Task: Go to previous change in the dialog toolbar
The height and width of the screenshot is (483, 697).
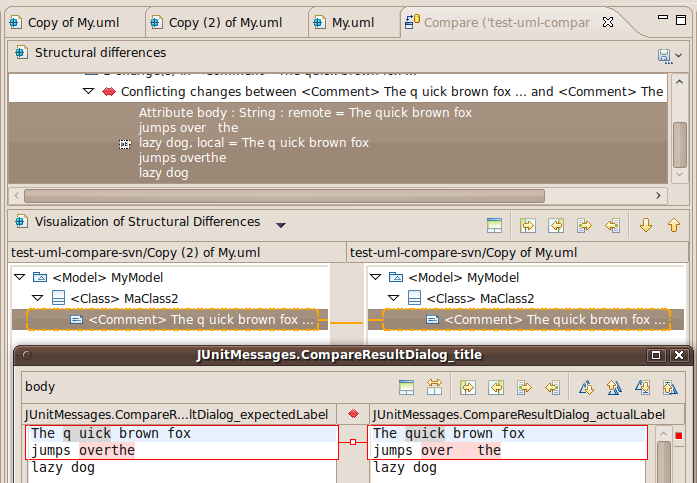Action: 670,387
